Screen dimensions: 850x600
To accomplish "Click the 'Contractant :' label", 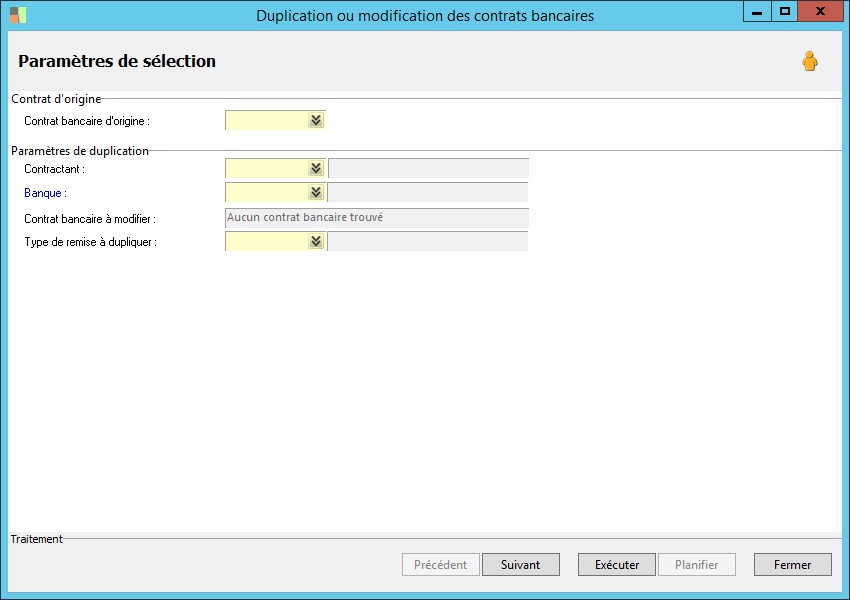I will click(x=54, y=169).
